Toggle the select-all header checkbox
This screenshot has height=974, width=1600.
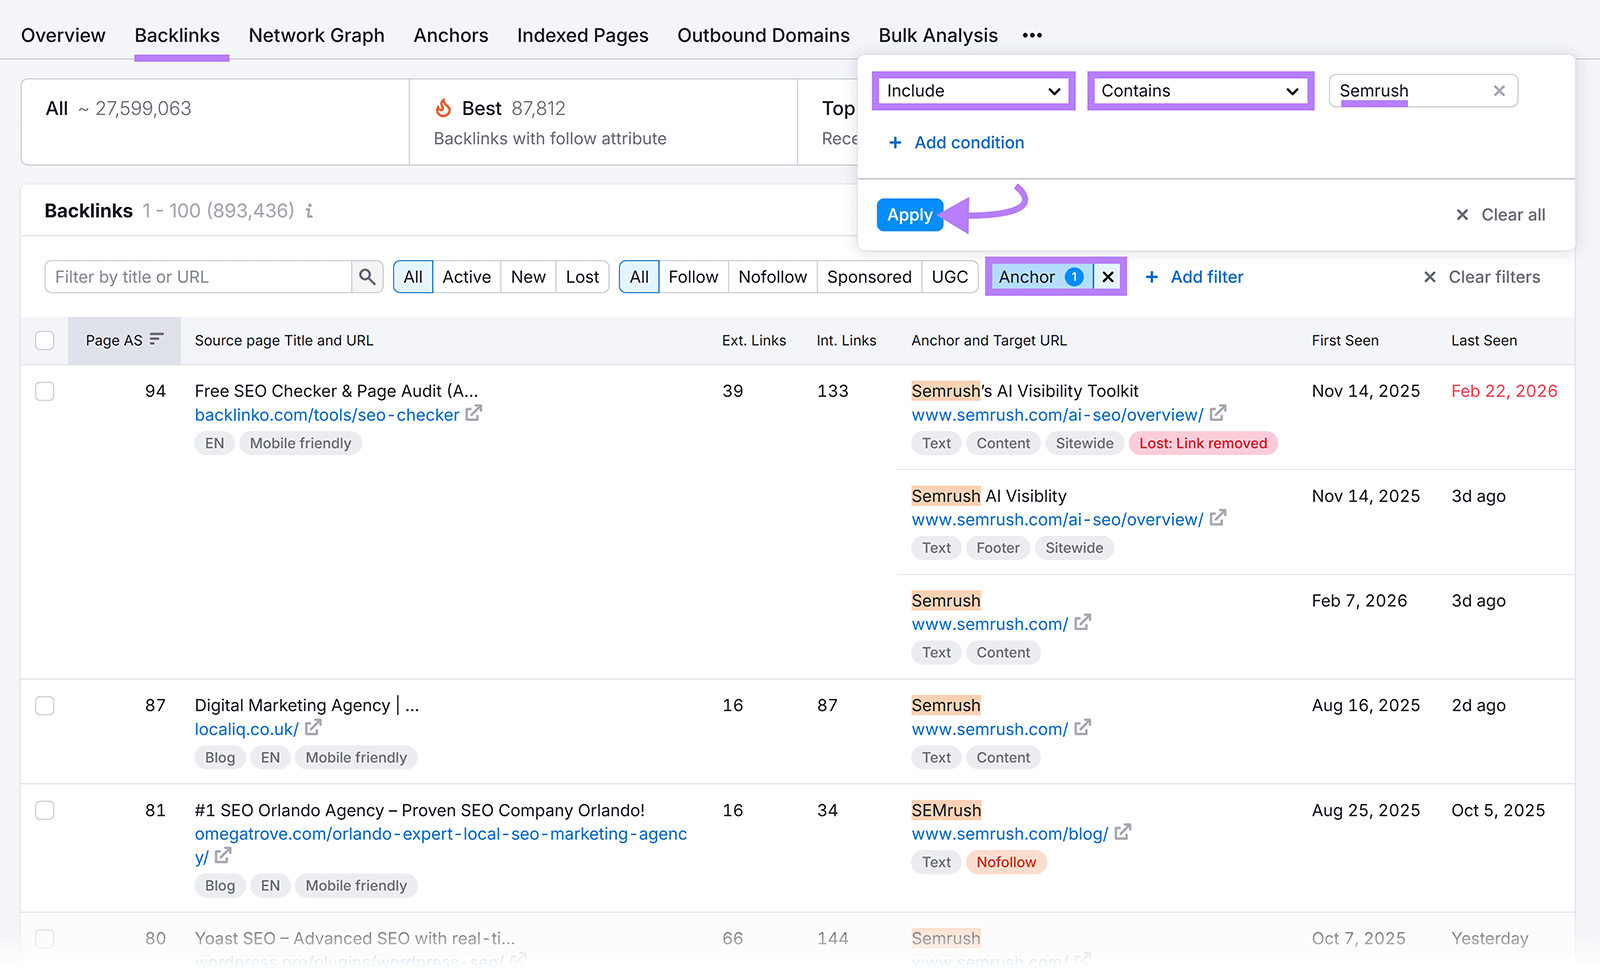45,340
